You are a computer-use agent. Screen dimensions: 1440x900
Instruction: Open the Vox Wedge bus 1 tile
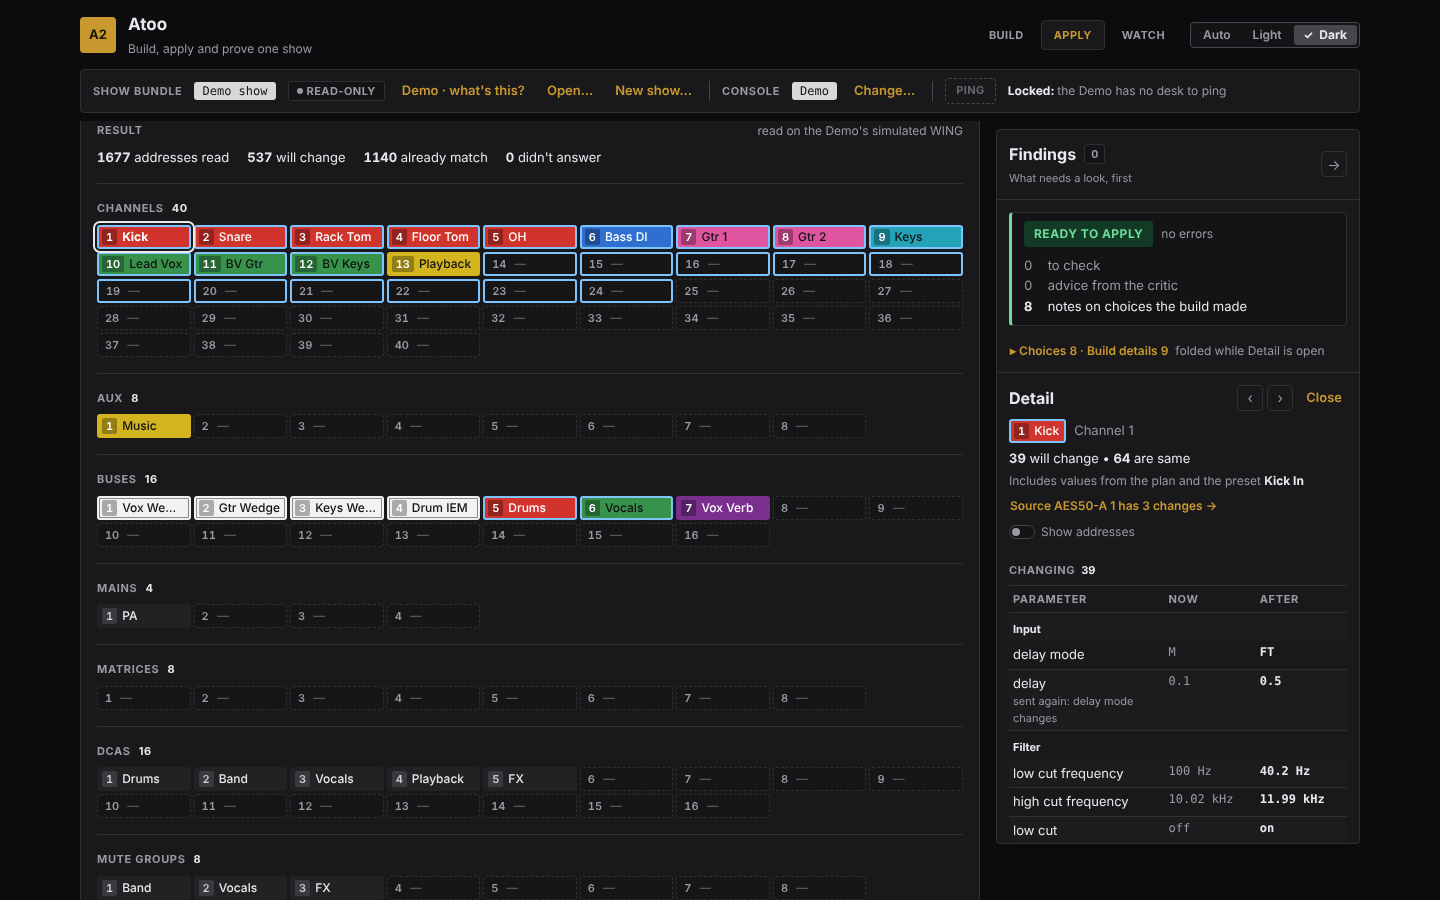[144, 508]
